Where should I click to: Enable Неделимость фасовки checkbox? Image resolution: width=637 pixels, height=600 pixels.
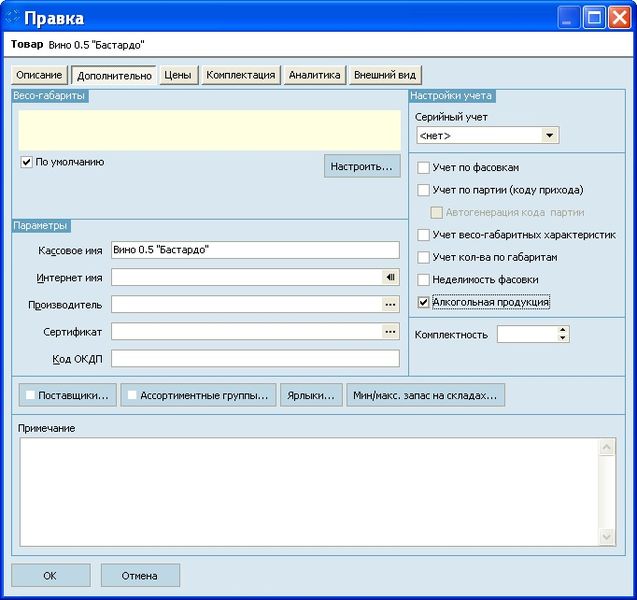coord(423,279)
